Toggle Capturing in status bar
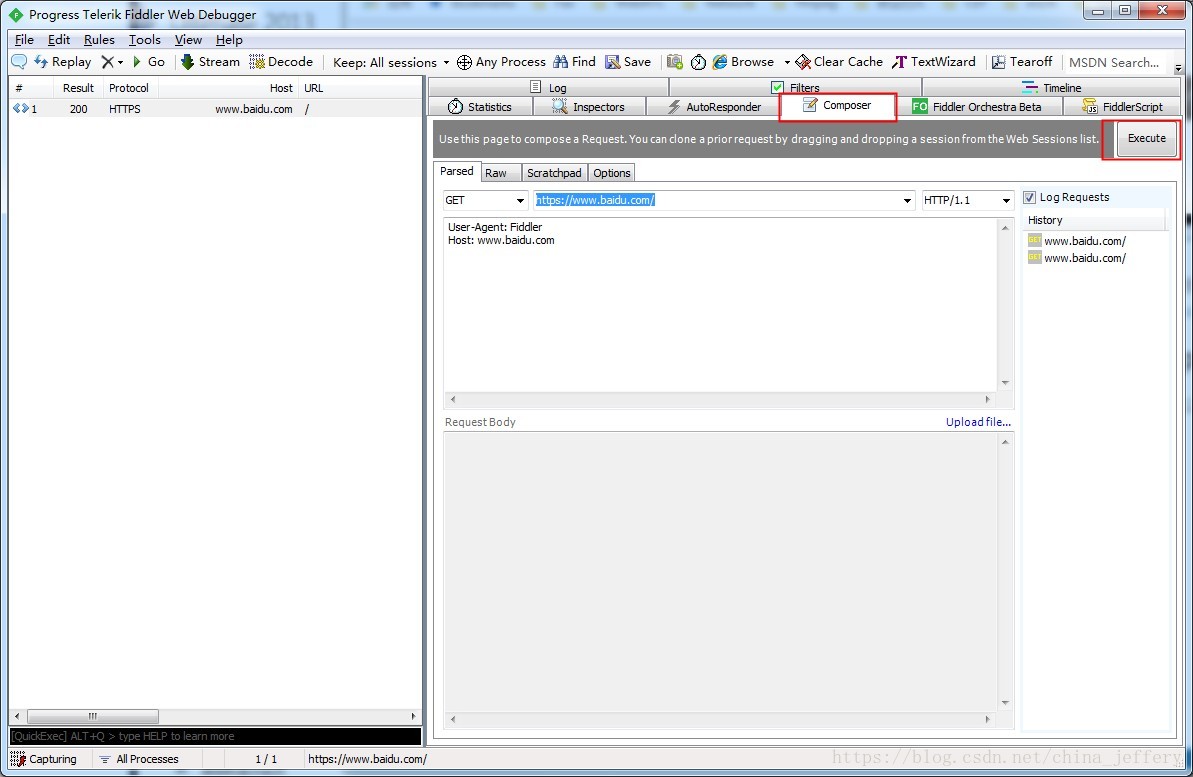Viewport: 1193px width, 777px height. pos(44,759)
